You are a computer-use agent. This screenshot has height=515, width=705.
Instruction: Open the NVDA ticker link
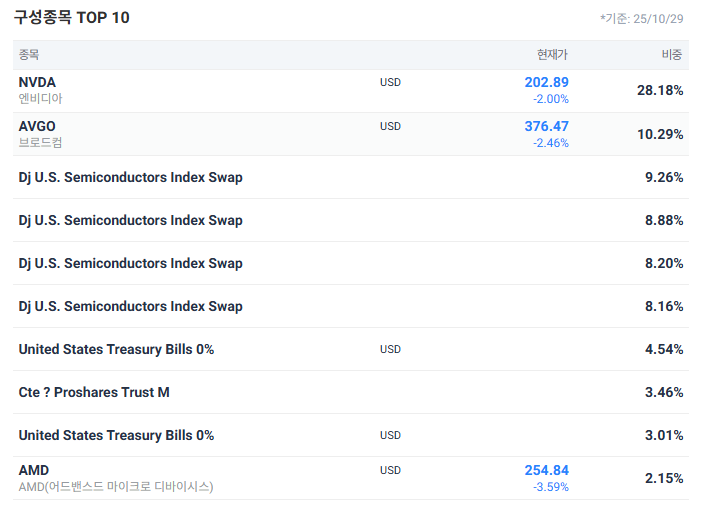[x=37, y=82]
